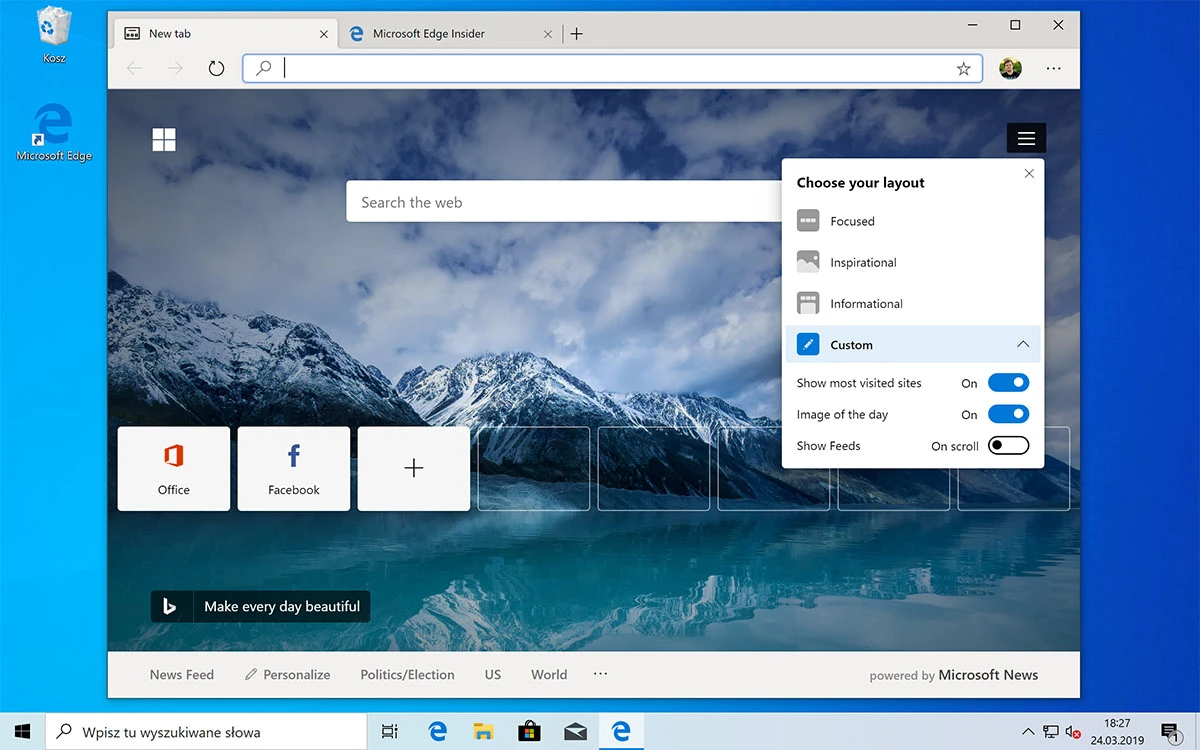The image size is (1200, 750).
Task: Select the active Edge Insider taskbar icon
Action: [621, 732]
